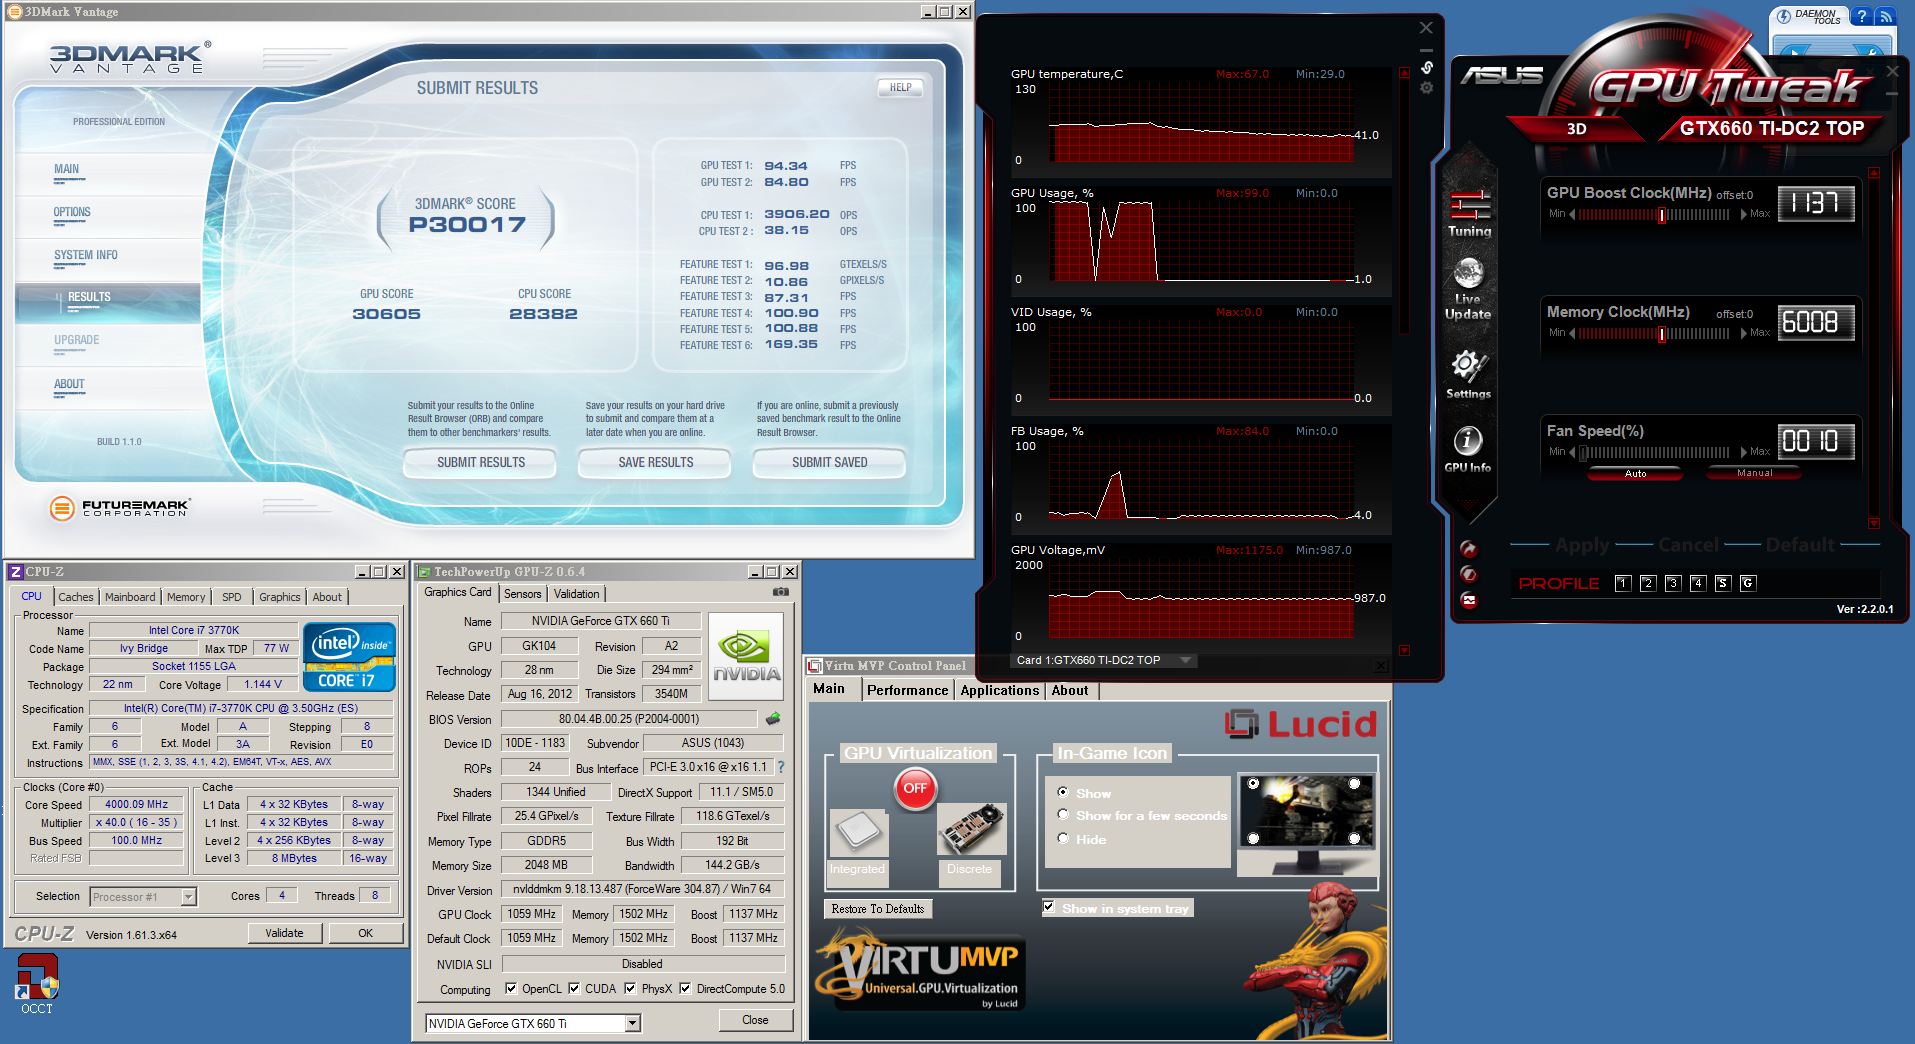
Task: Click the Manual fan mode button
Action: 1754,473
